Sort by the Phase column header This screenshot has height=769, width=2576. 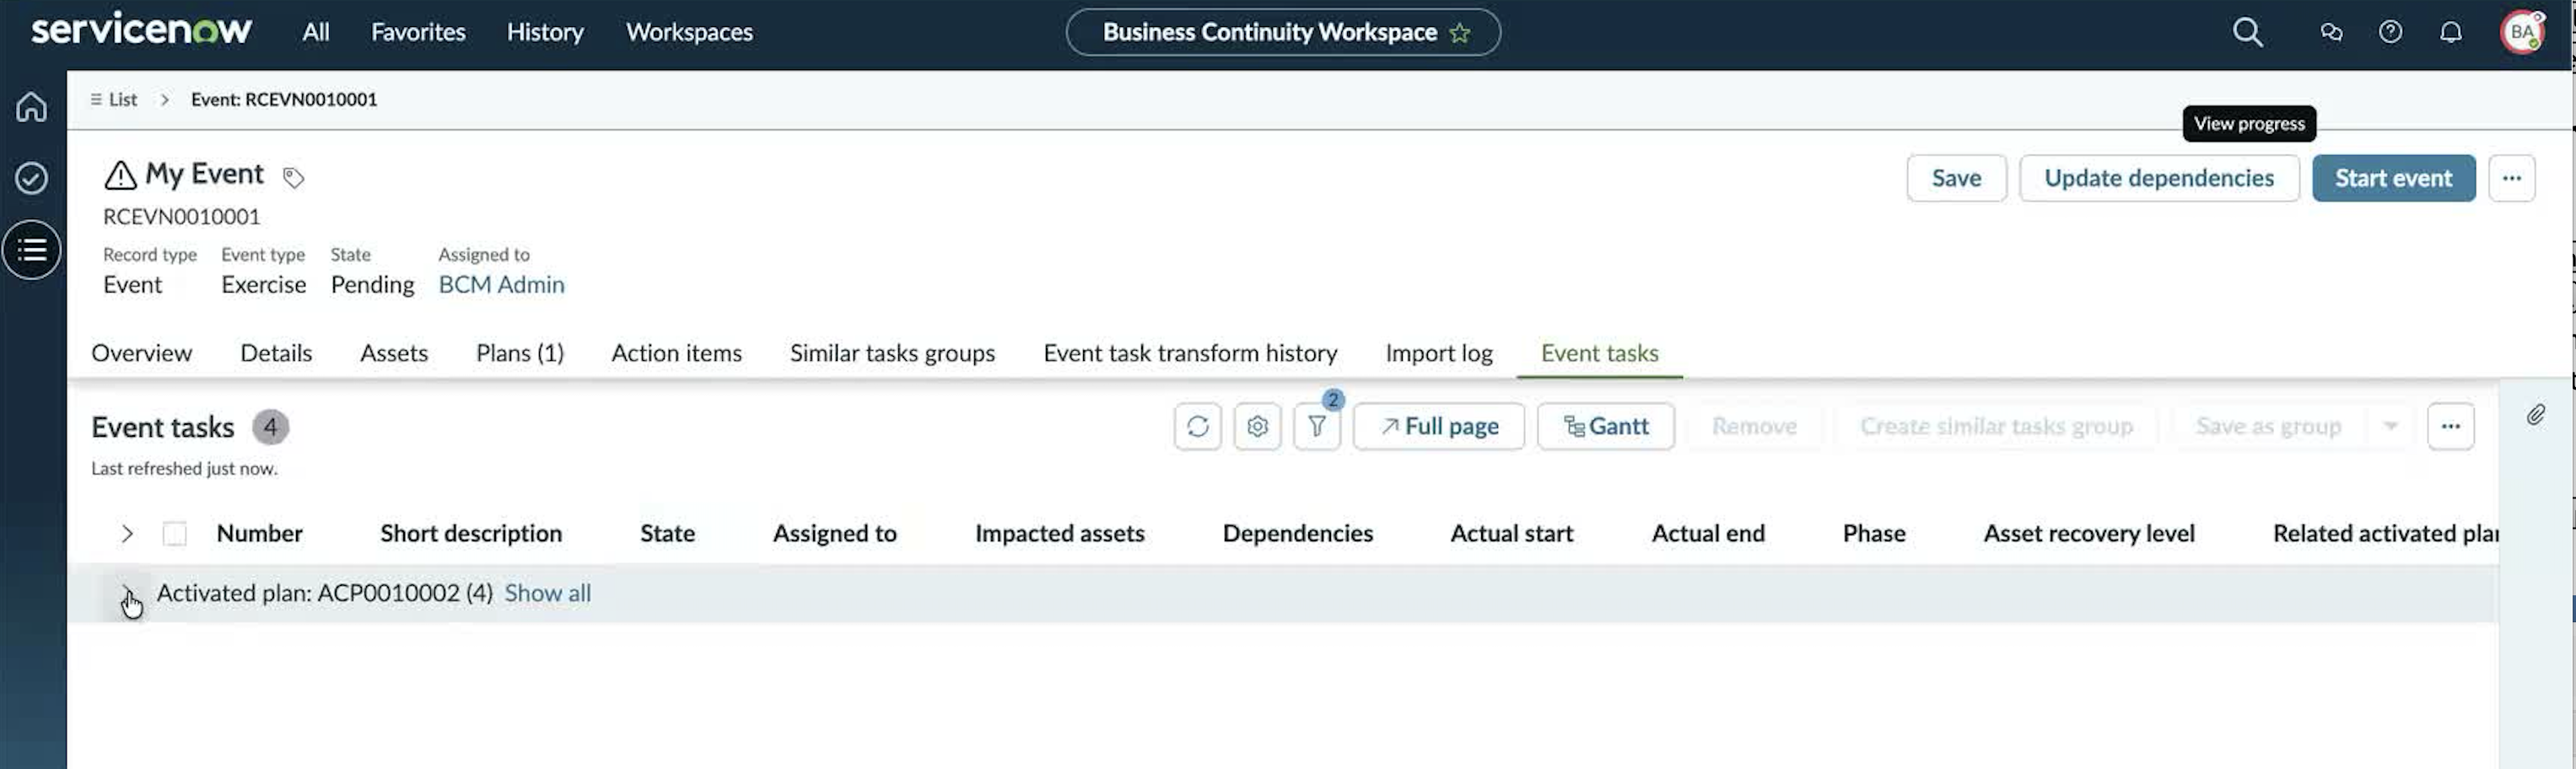1874,534
